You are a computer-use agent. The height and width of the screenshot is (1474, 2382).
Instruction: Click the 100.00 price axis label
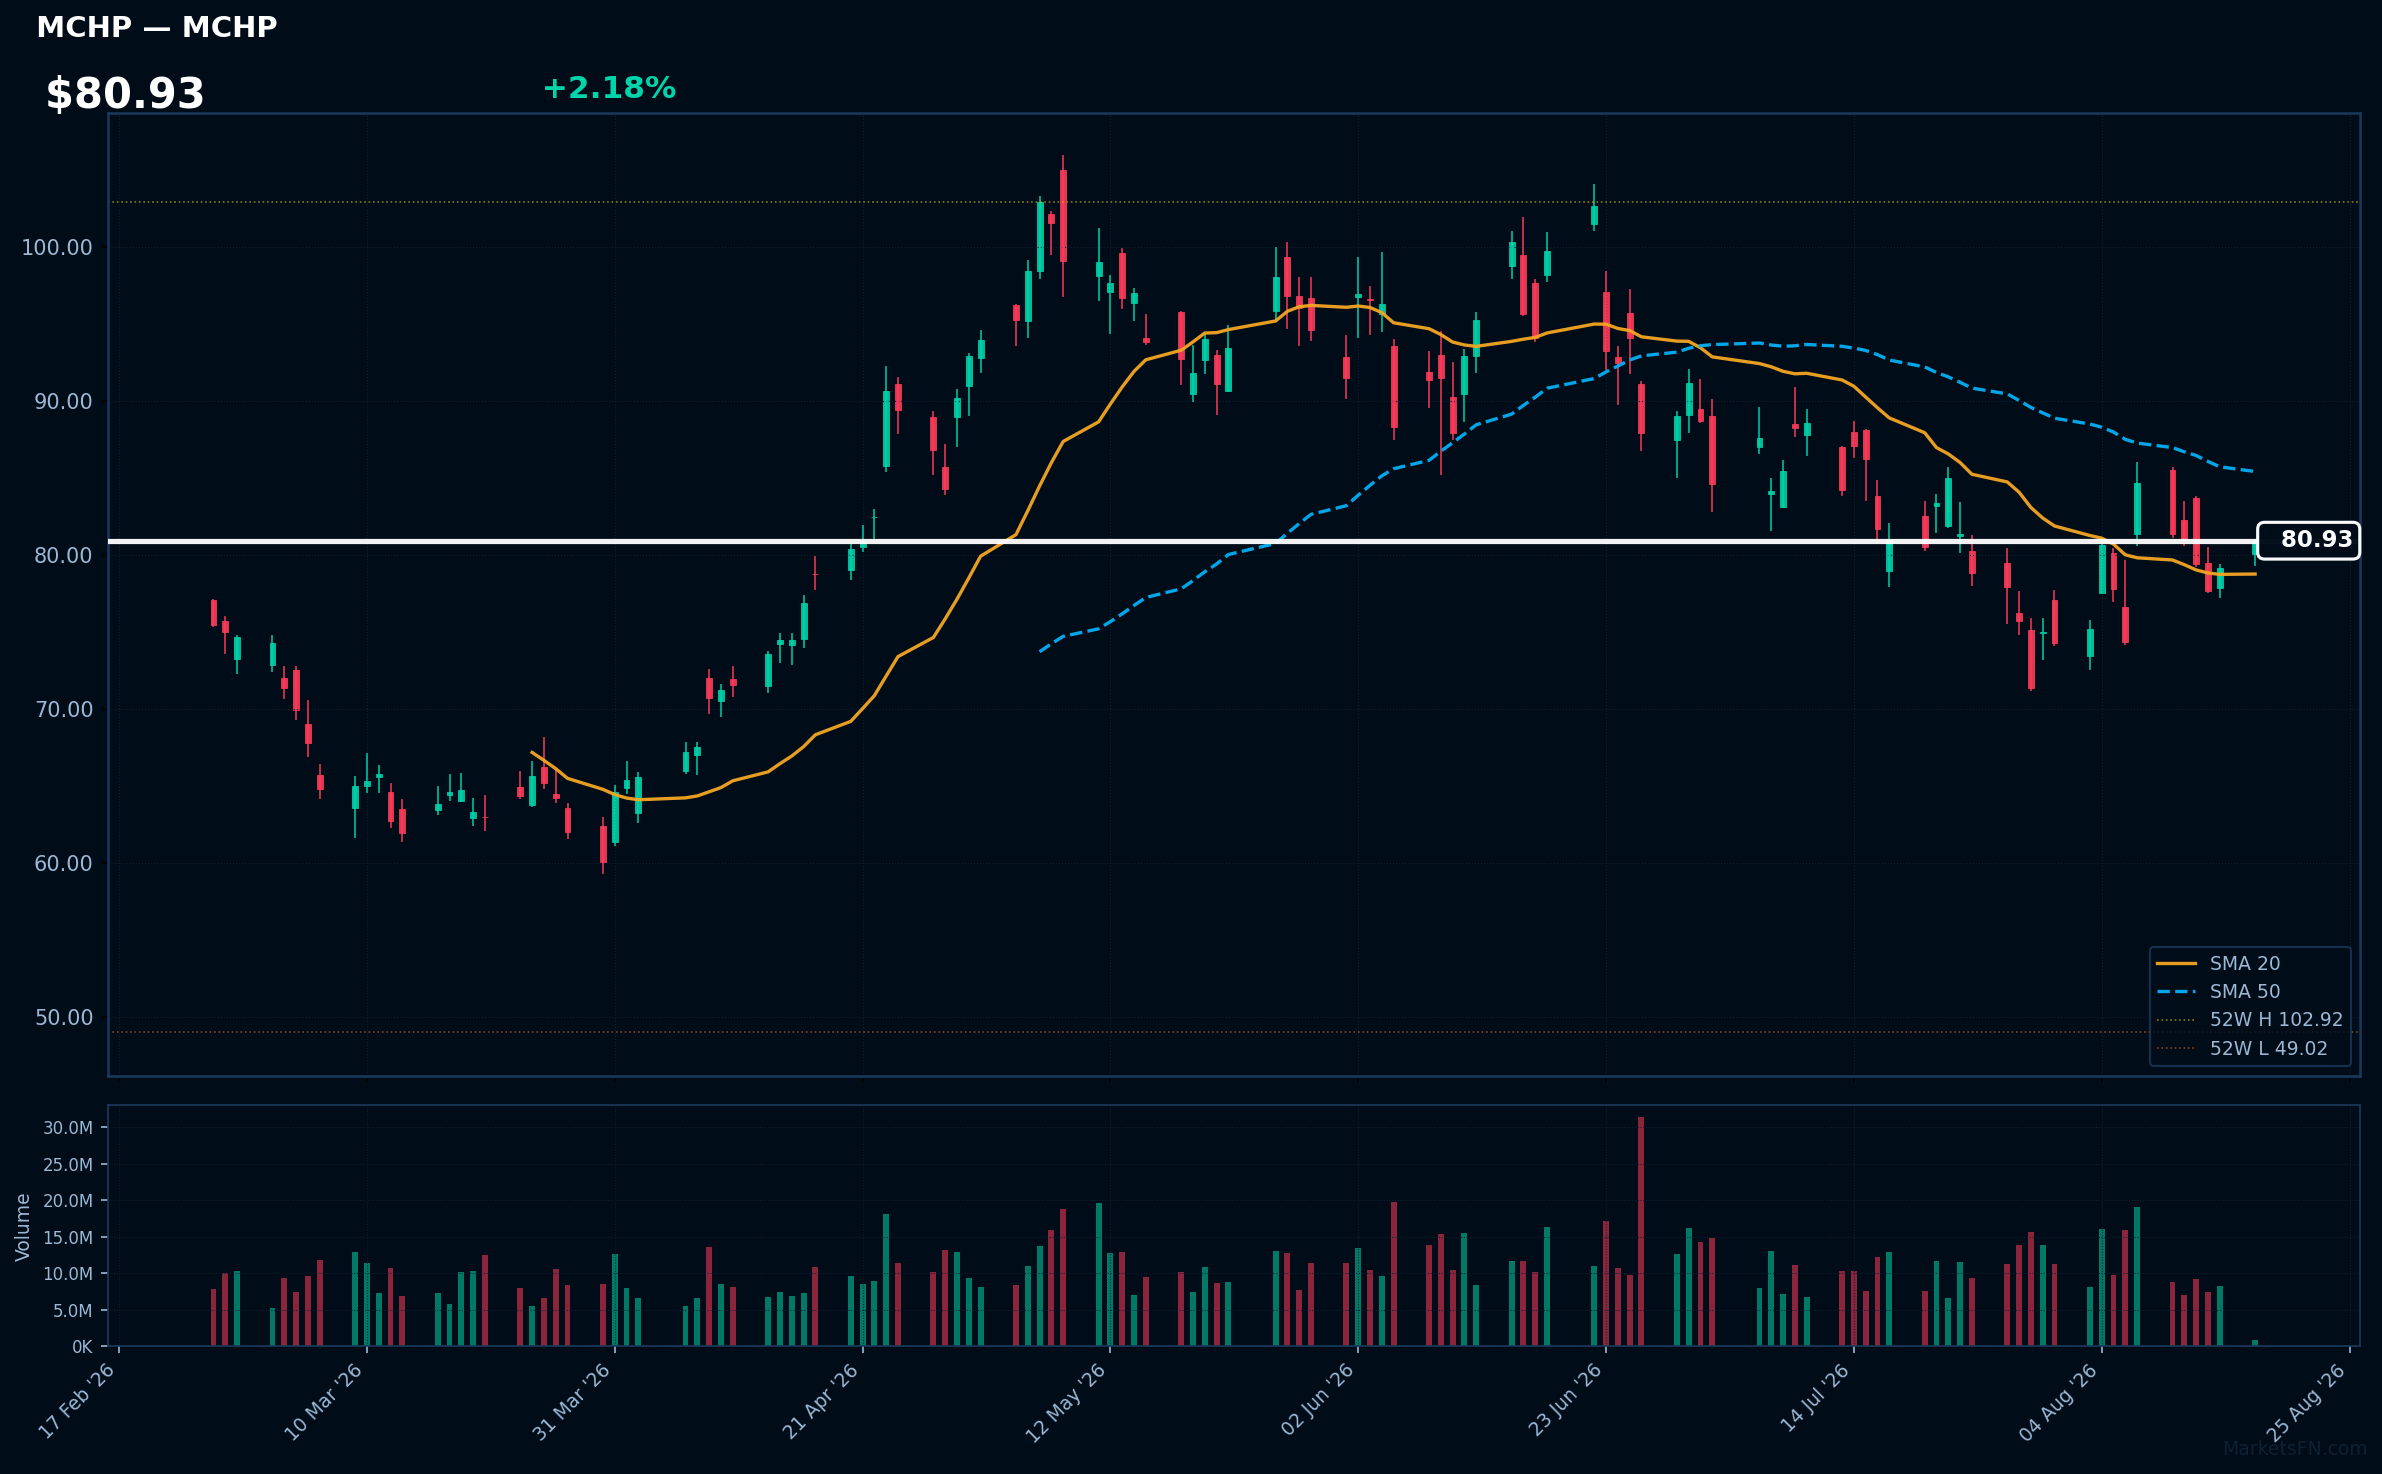point(57,247)
